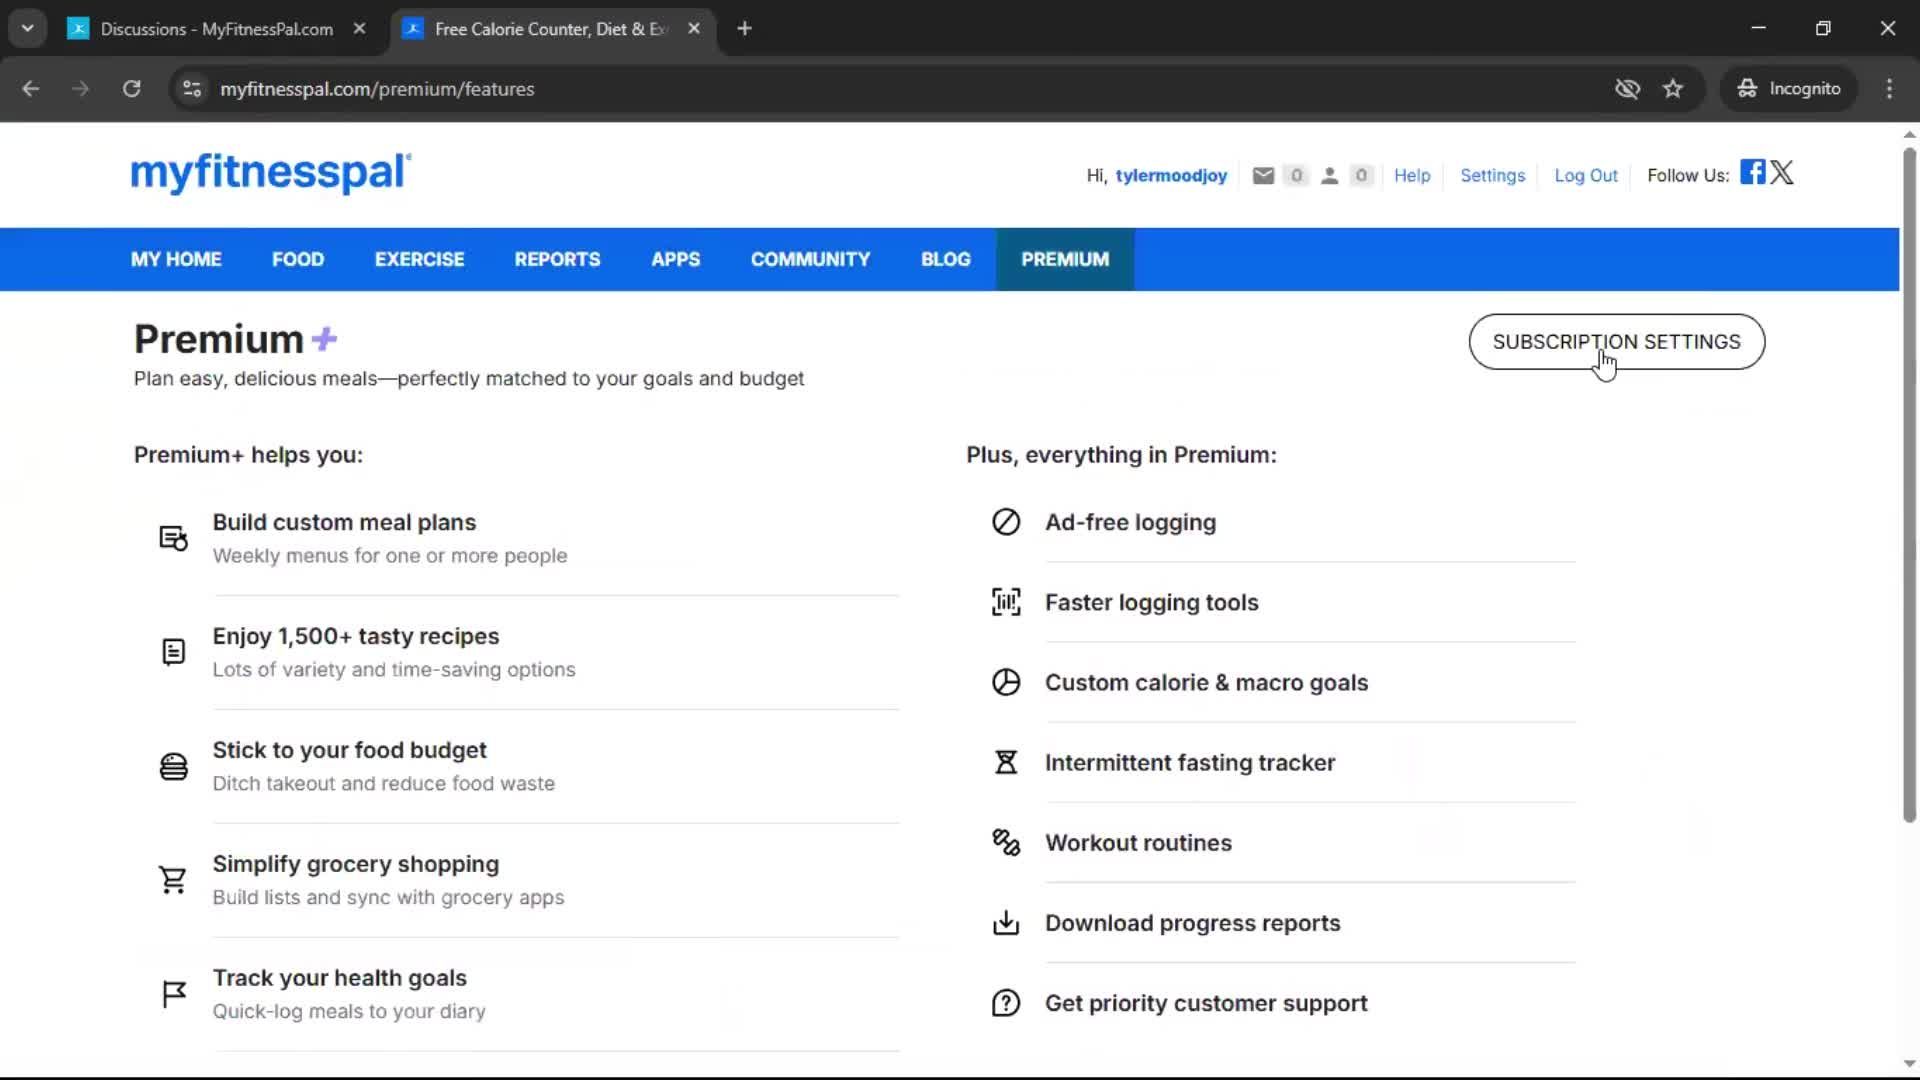Image resolution: width=1920 pixels, height=1080 pixels.
Task: Click the Build custom meal plans icon
Action: click(x=173, y=538)
